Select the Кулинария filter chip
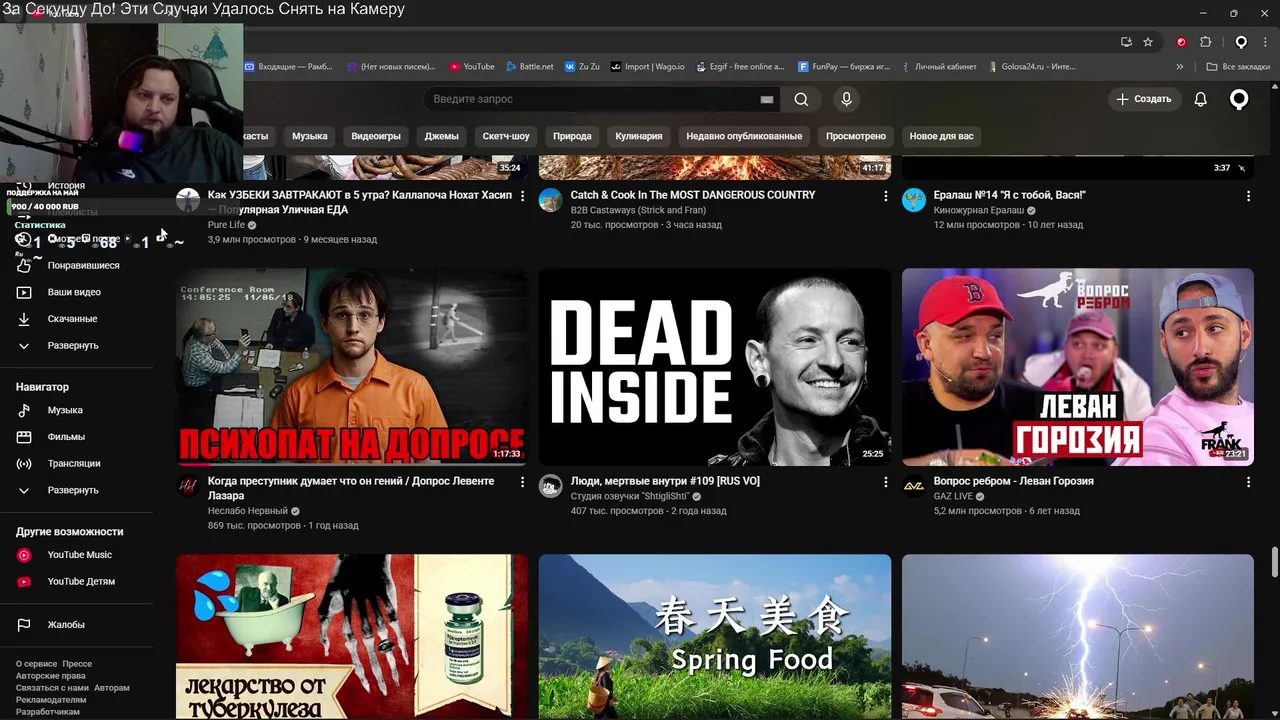The height and width of the screenshot is (720, 1280). point(639,136)
